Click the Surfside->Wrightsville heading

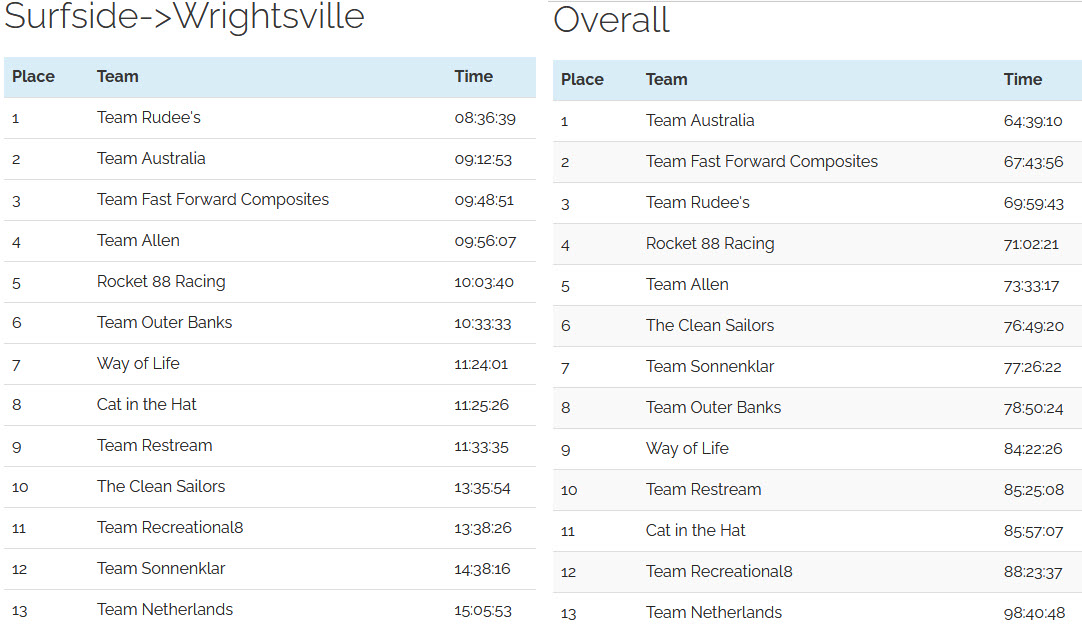click(x=184, y=17)
